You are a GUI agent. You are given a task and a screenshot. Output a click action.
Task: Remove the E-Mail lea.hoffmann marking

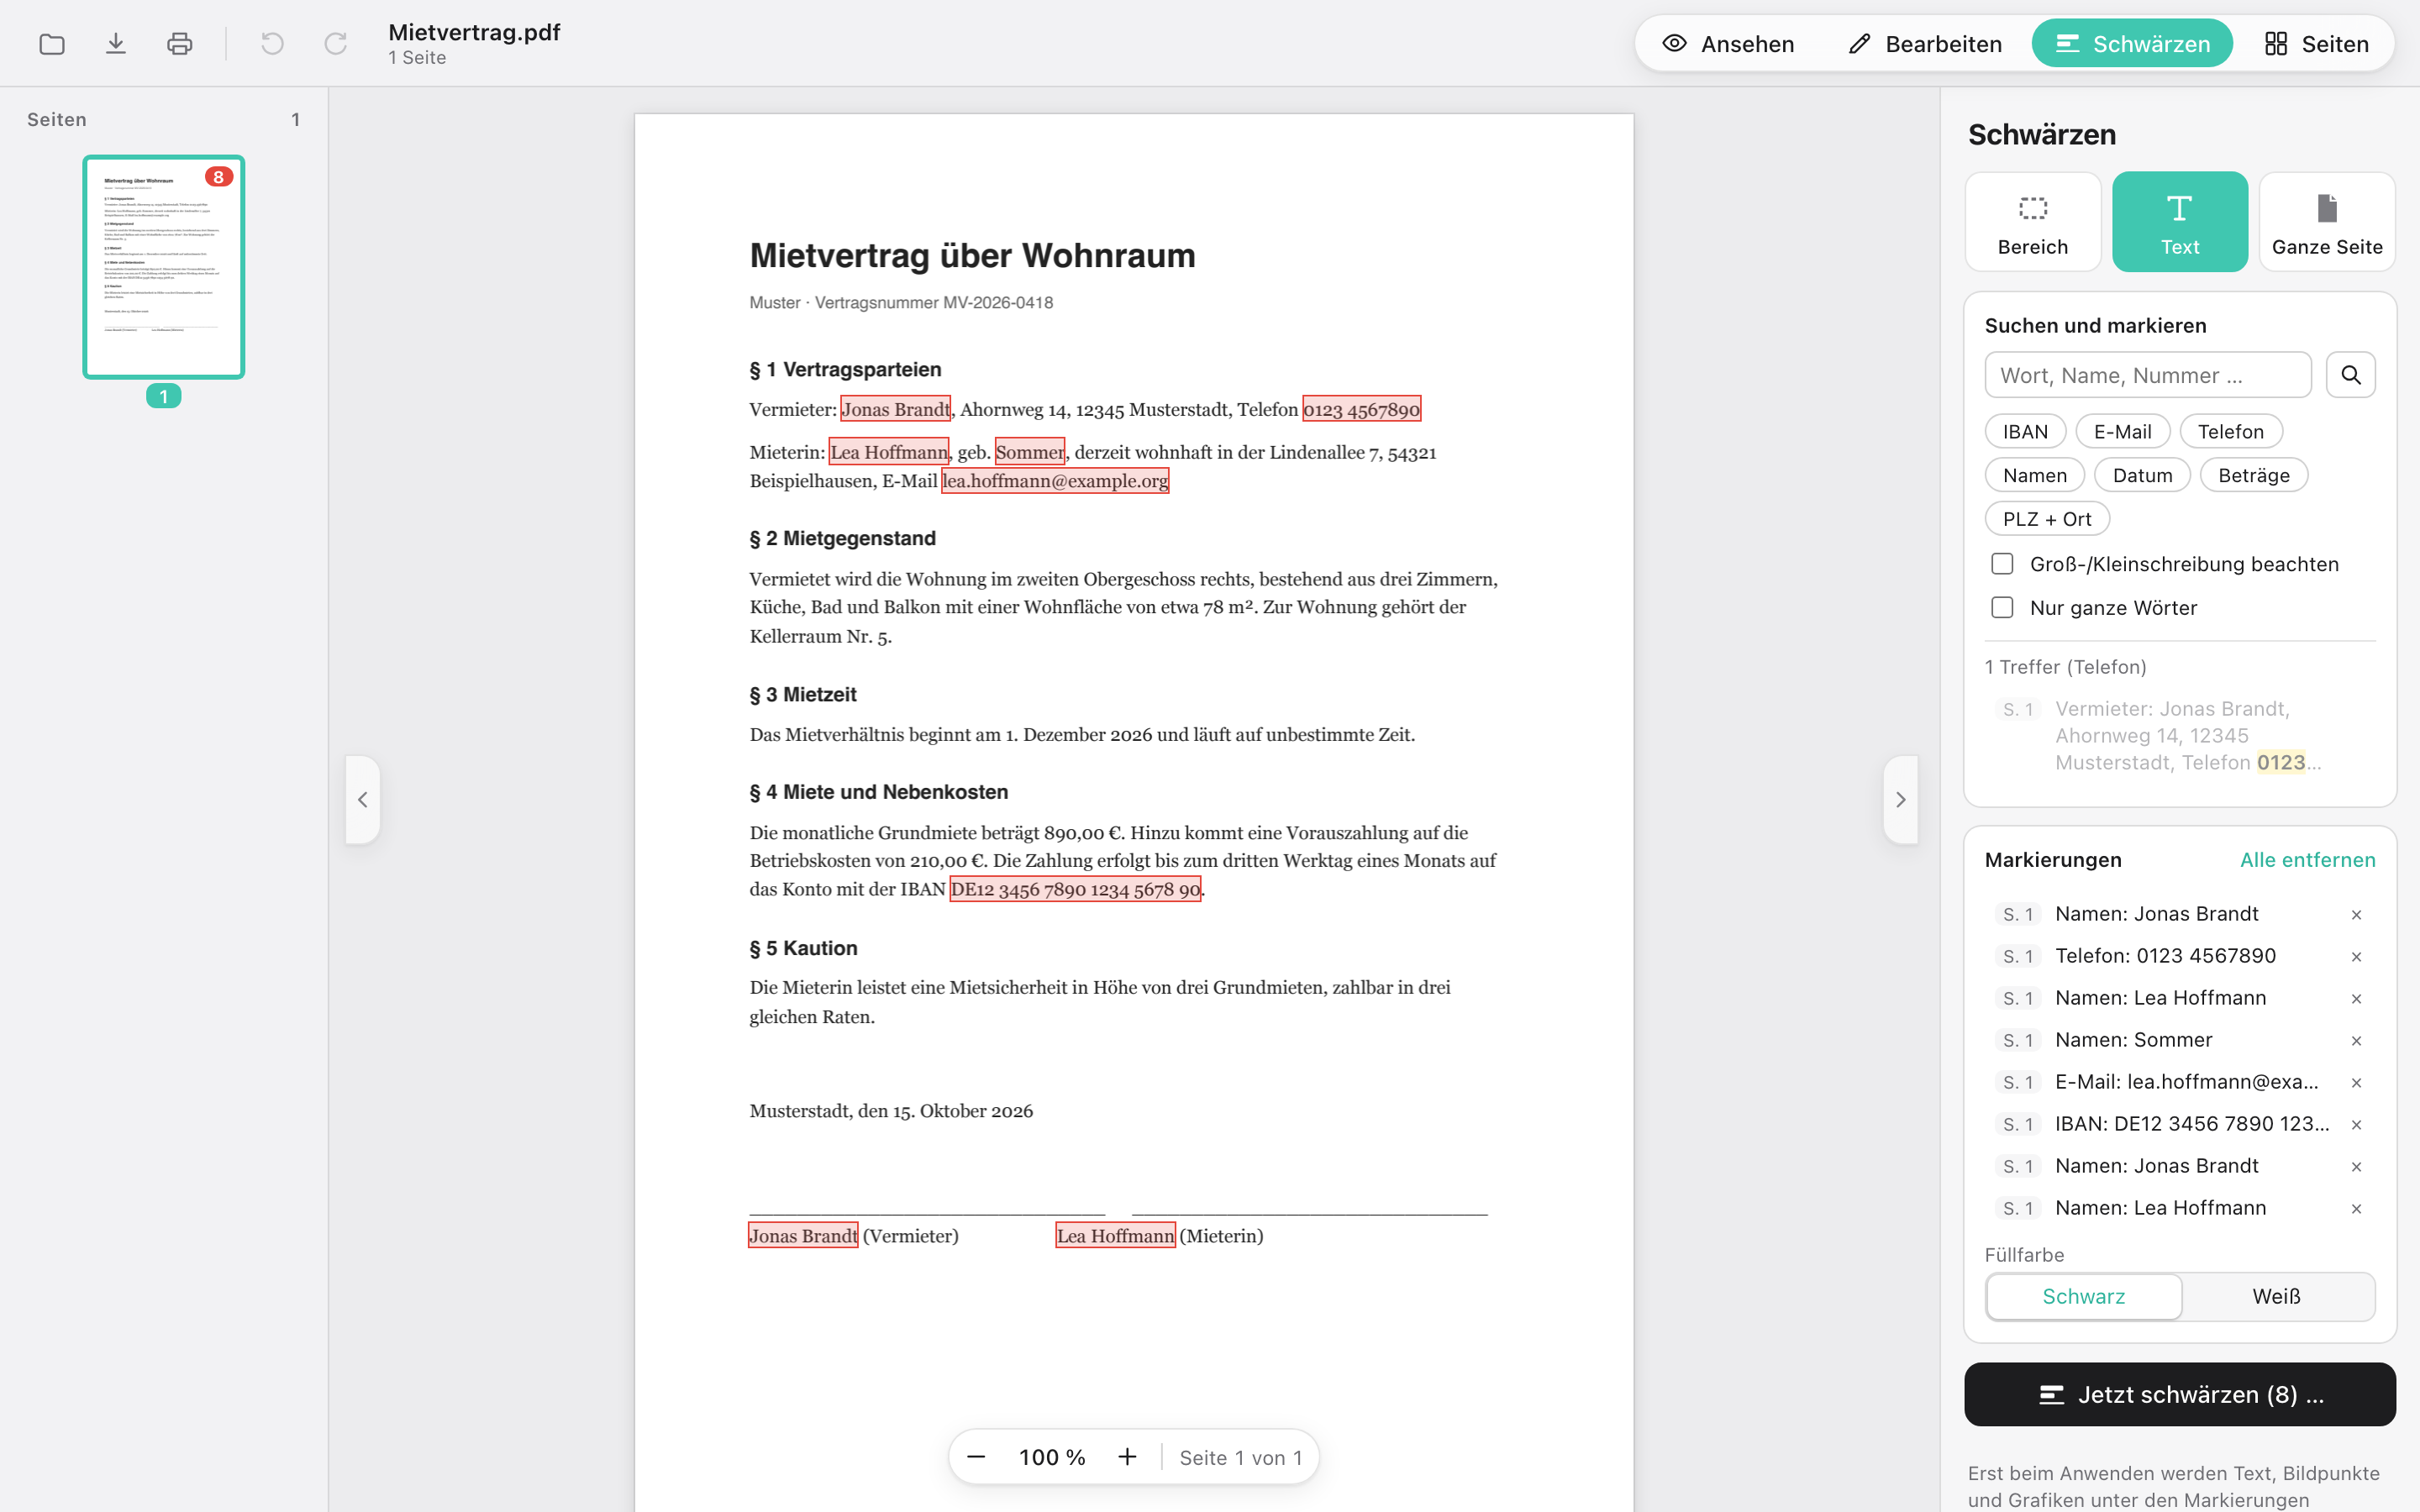[2356, 1082]
